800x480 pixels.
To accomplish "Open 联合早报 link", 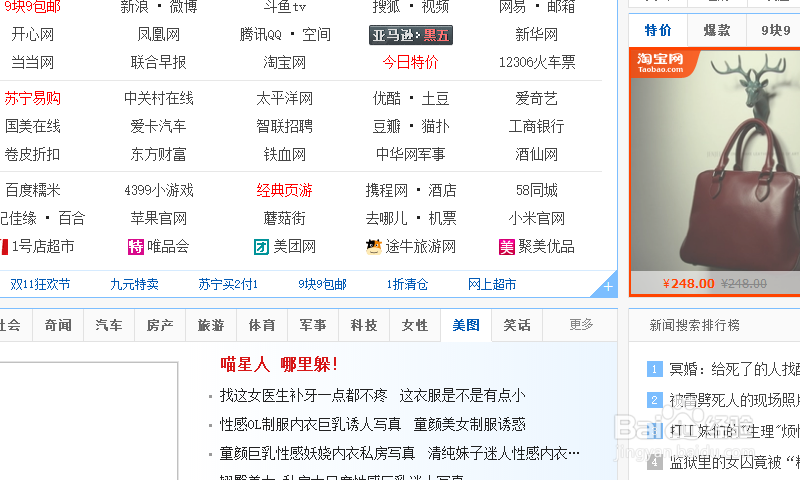I will click(159, 62).
